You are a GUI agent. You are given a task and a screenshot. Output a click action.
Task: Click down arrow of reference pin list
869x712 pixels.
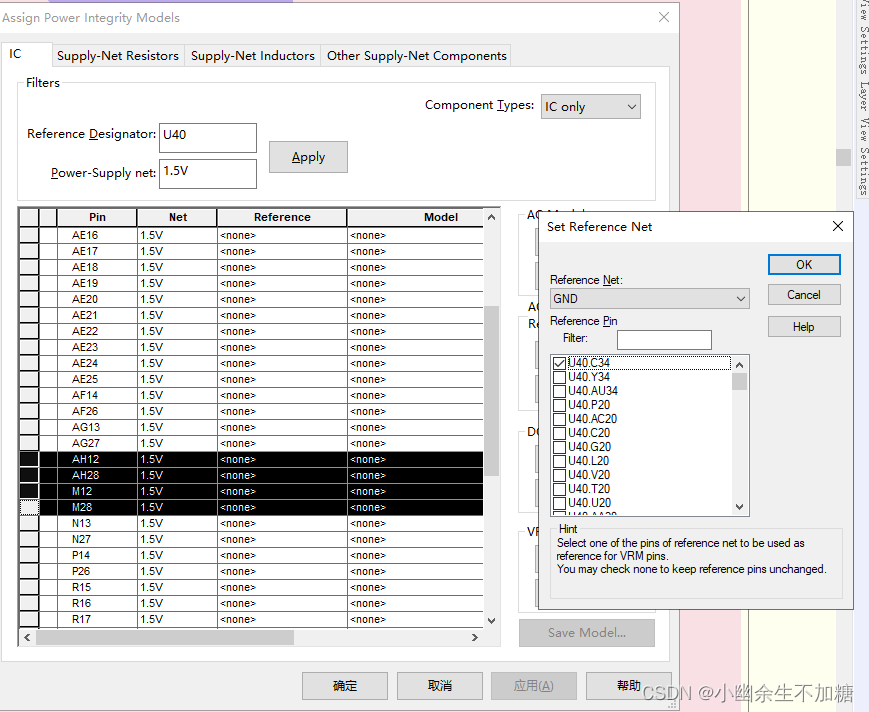739,506
